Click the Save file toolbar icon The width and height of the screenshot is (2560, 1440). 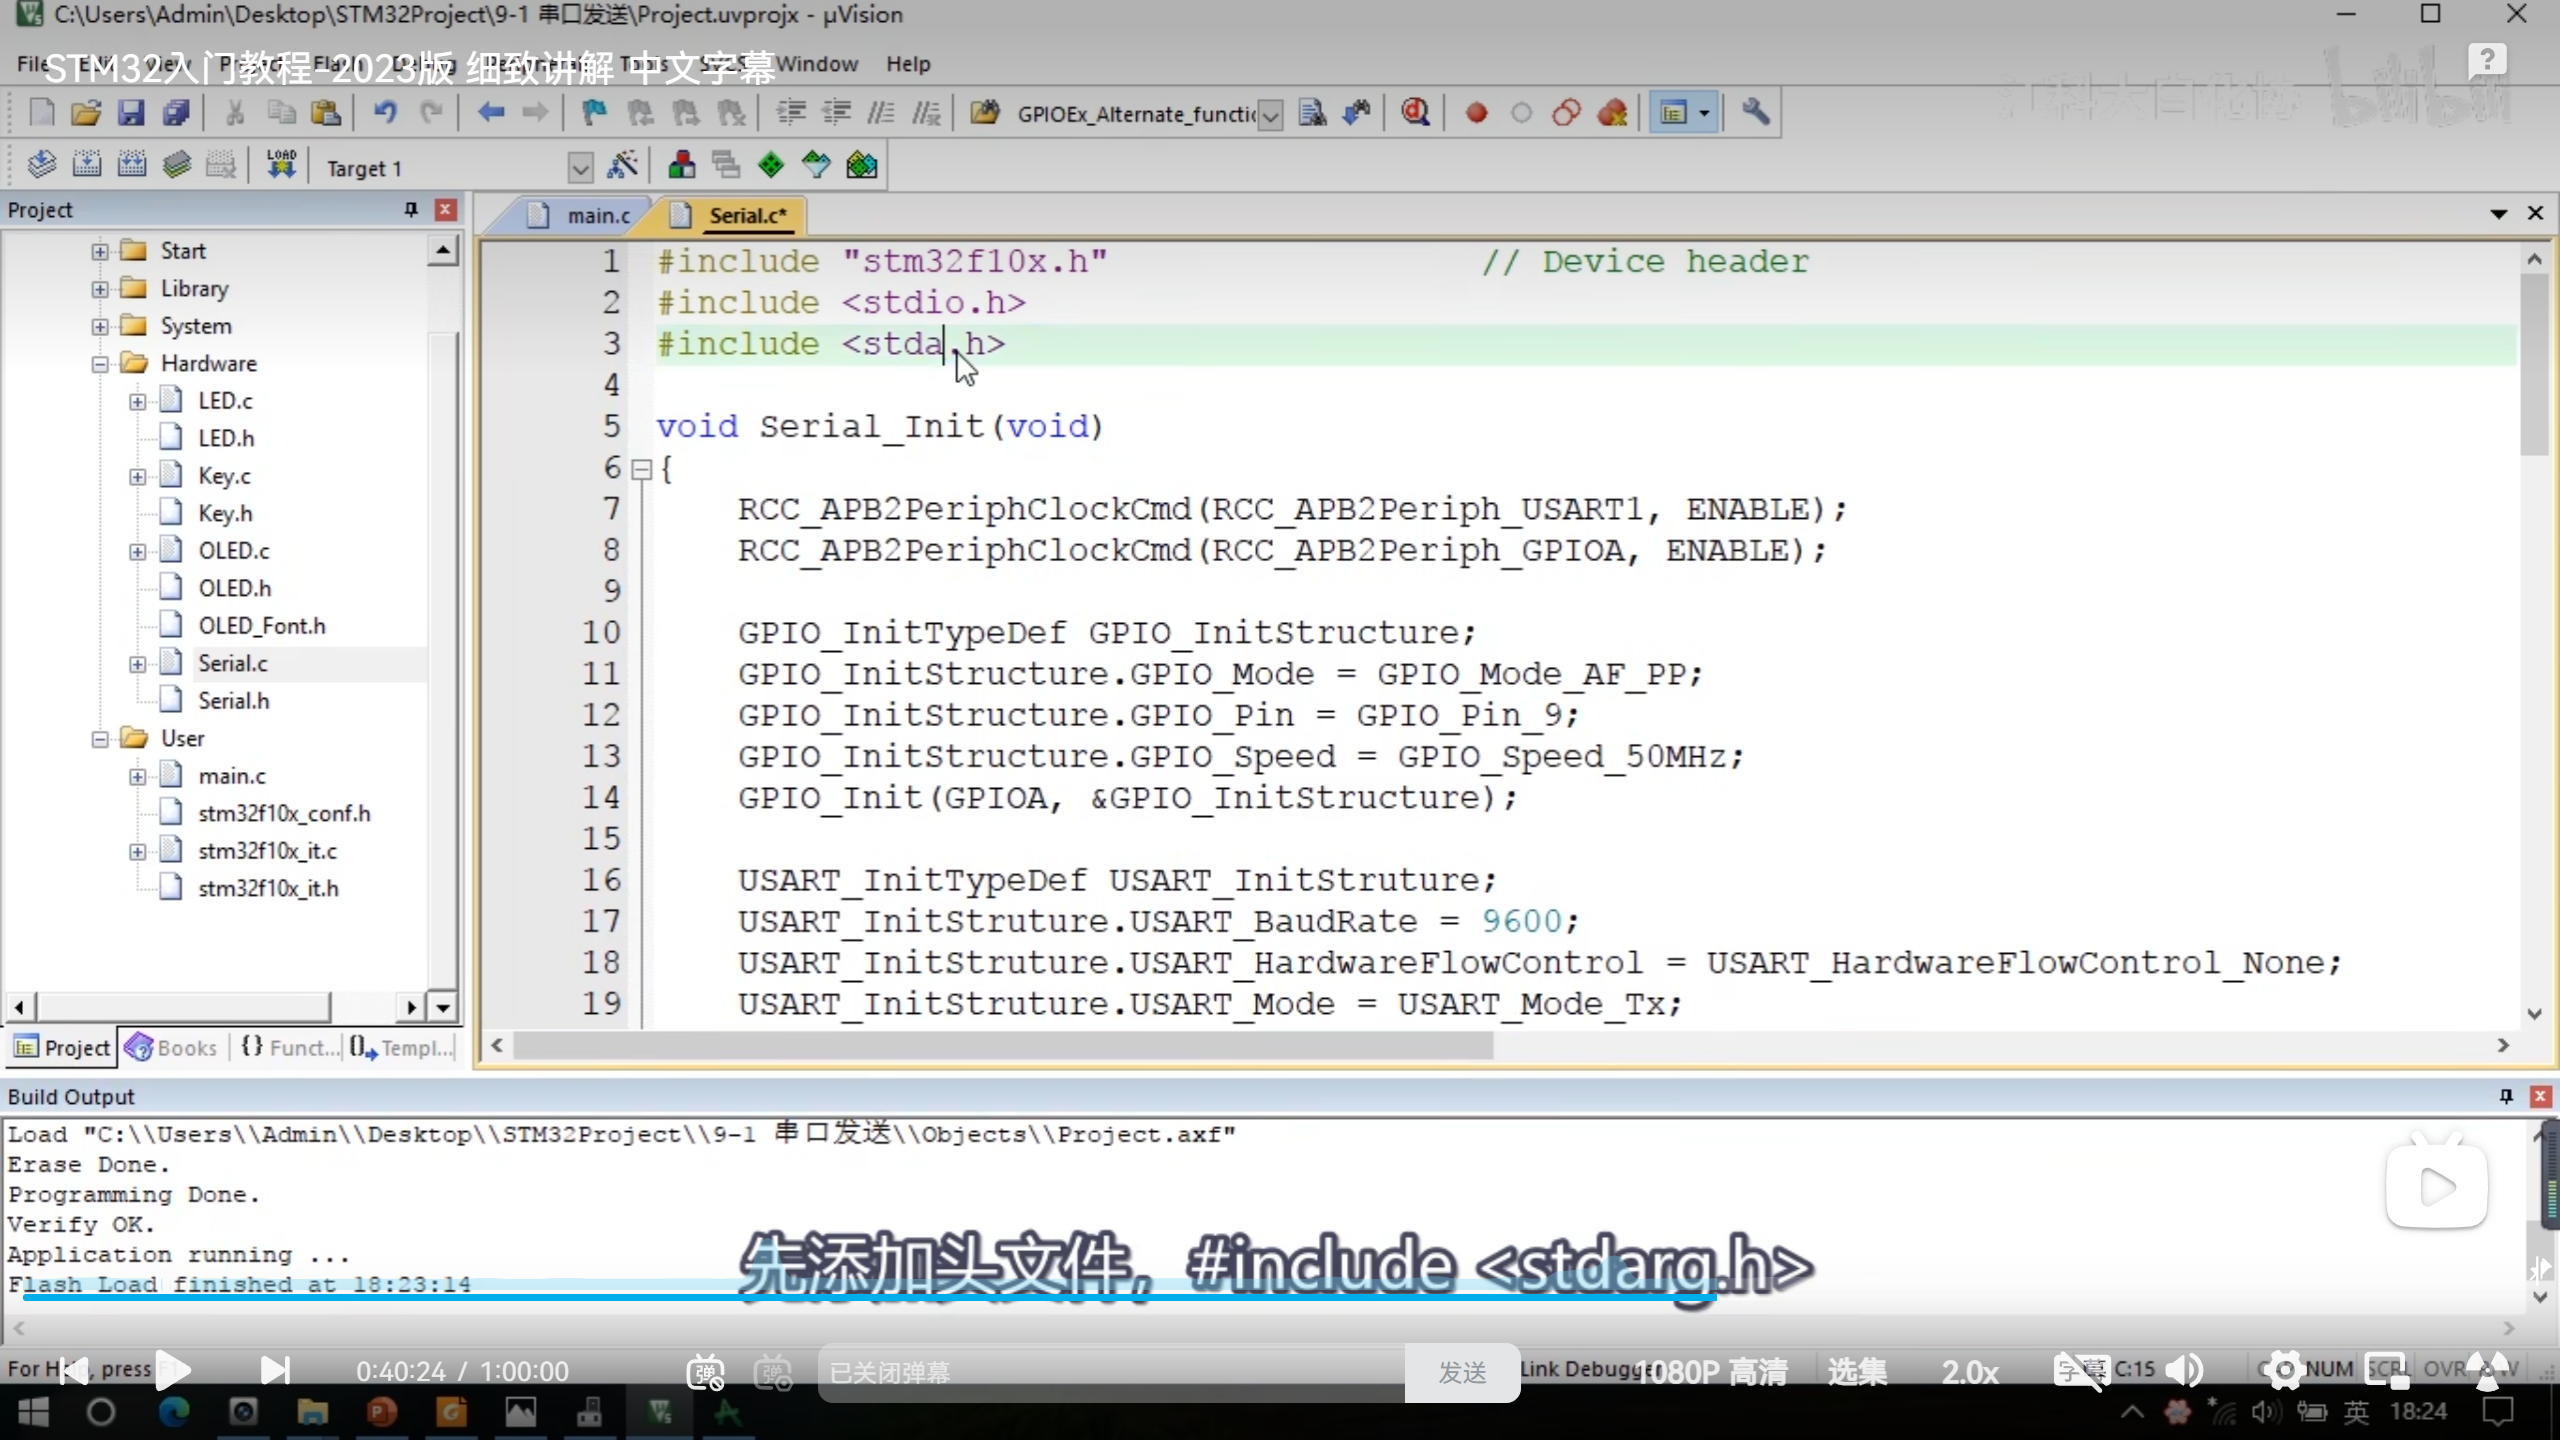(131, 113)
